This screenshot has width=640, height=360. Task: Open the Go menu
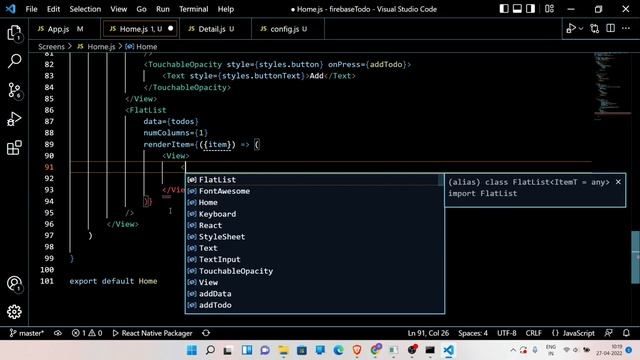click(x=141, y=9)
